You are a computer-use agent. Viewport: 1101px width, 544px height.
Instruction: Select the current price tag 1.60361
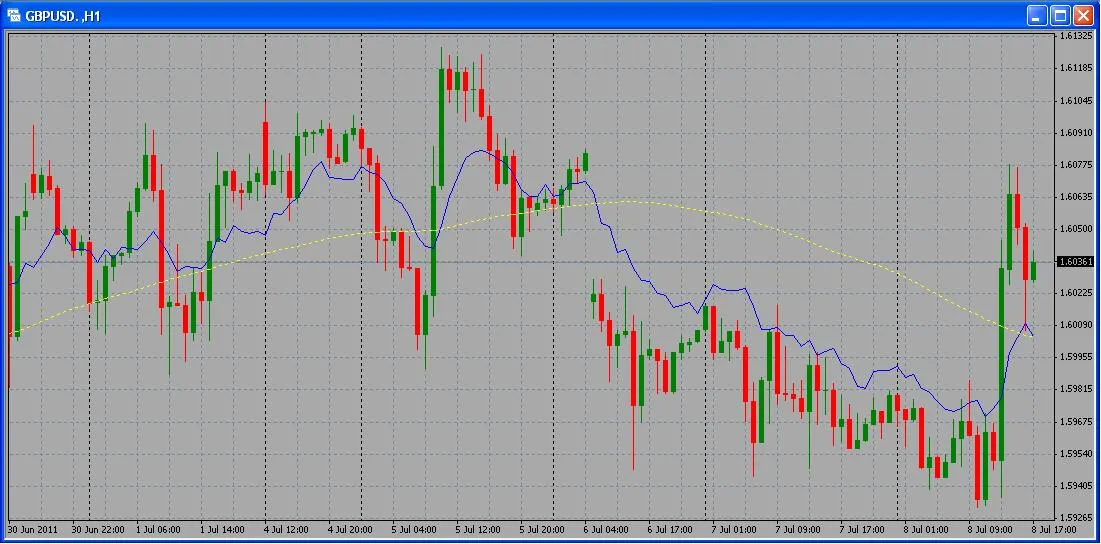[x=1075, y=262]
